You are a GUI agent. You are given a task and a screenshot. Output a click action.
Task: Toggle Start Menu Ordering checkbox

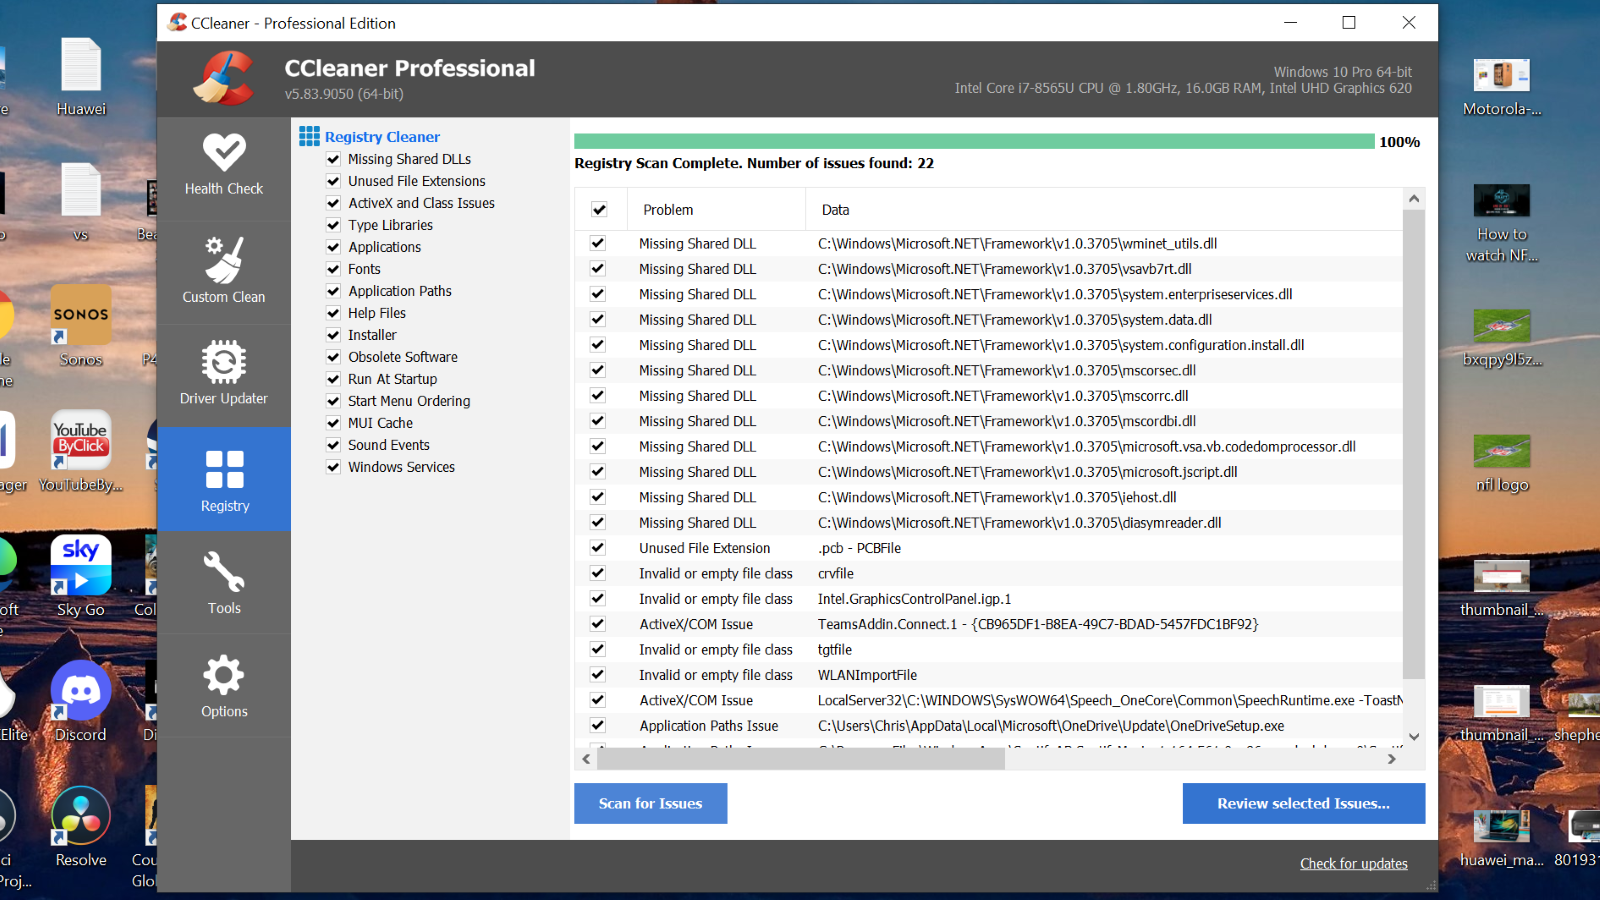click(x=333, y=401)
